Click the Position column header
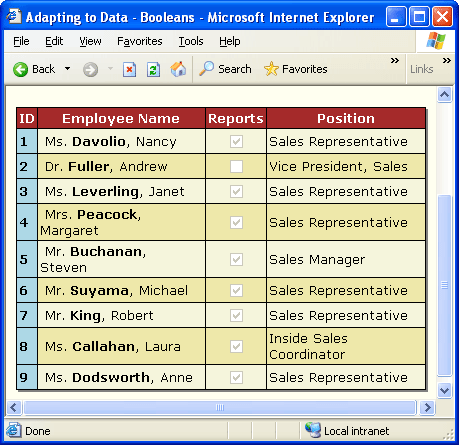Screen dimensions: 459x445 coord(346,118)
